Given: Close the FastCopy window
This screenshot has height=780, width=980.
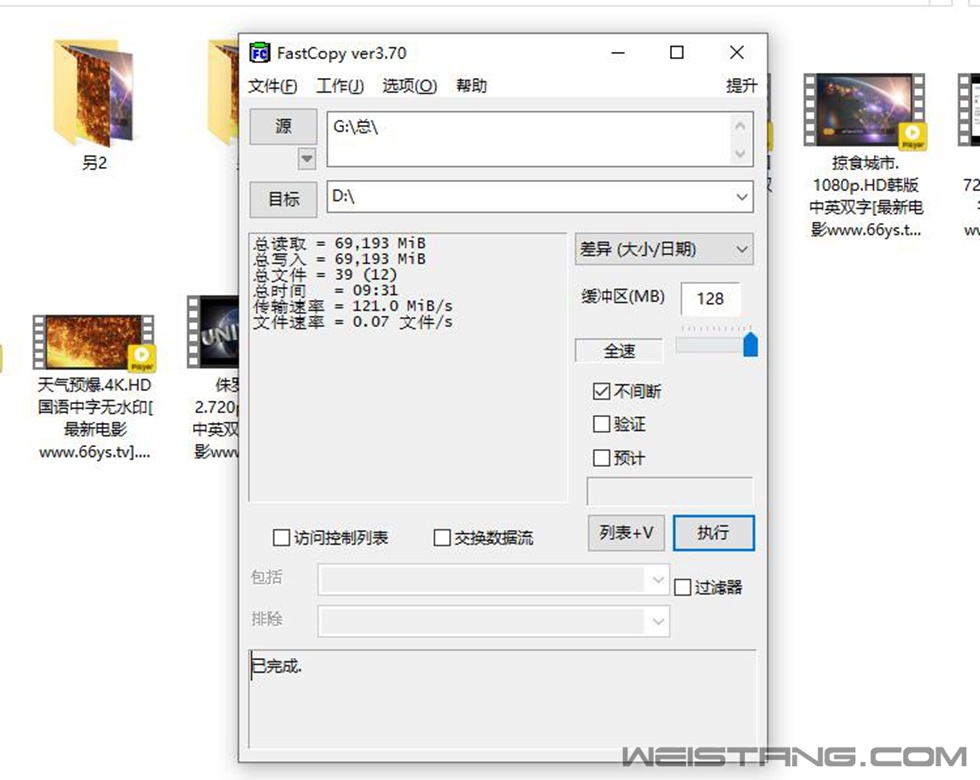Looking at the screenshot, I should tap(737, 53).
